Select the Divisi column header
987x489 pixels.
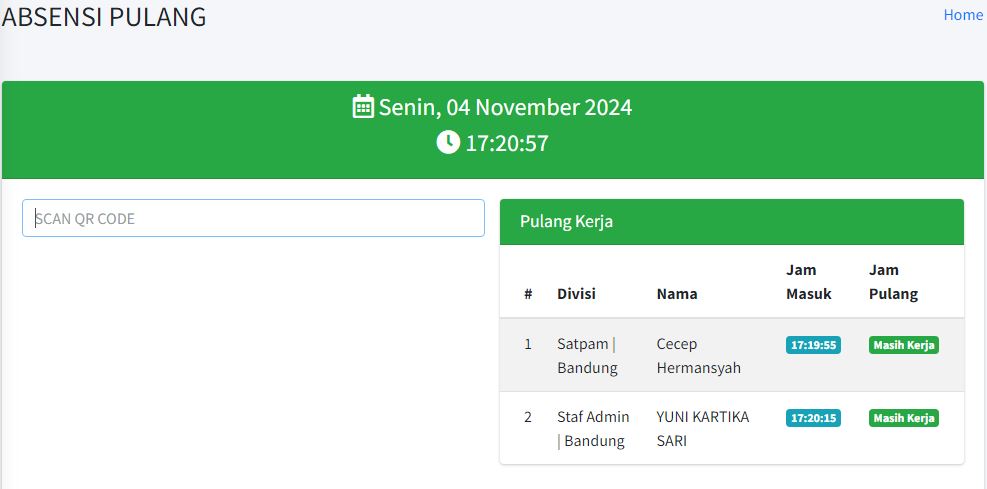tap(576, 294)
